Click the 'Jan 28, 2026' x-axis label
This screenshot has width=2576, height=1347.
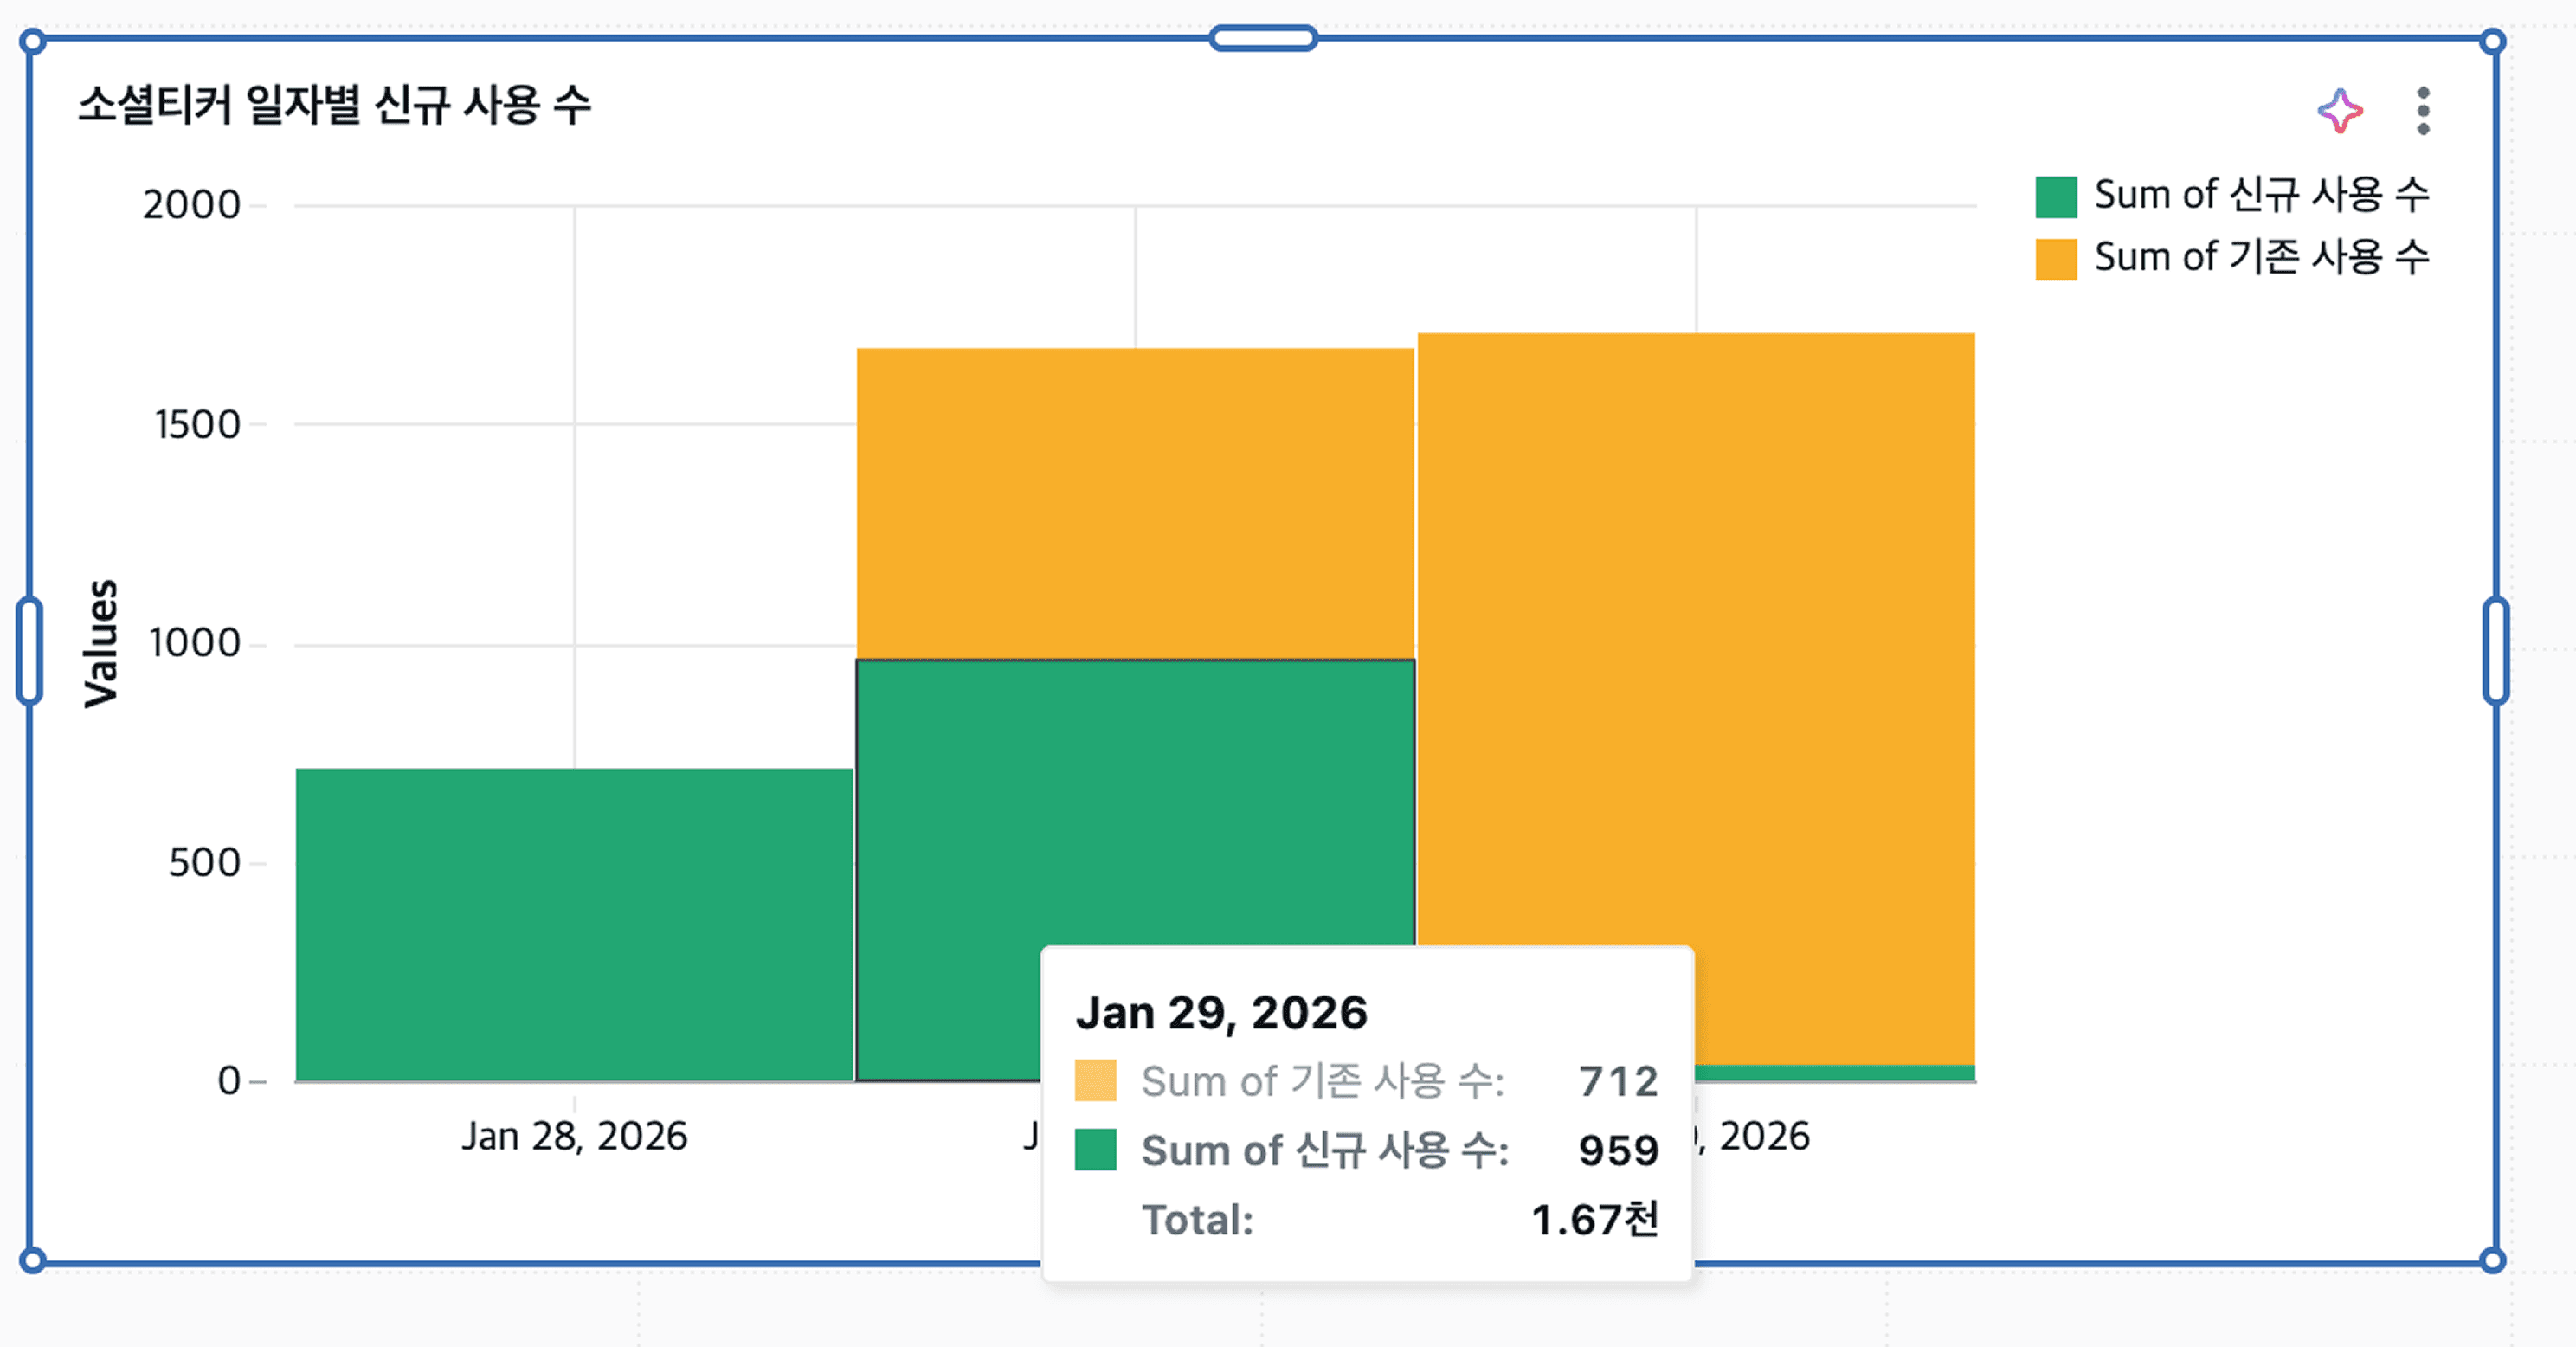point(574,1137)
